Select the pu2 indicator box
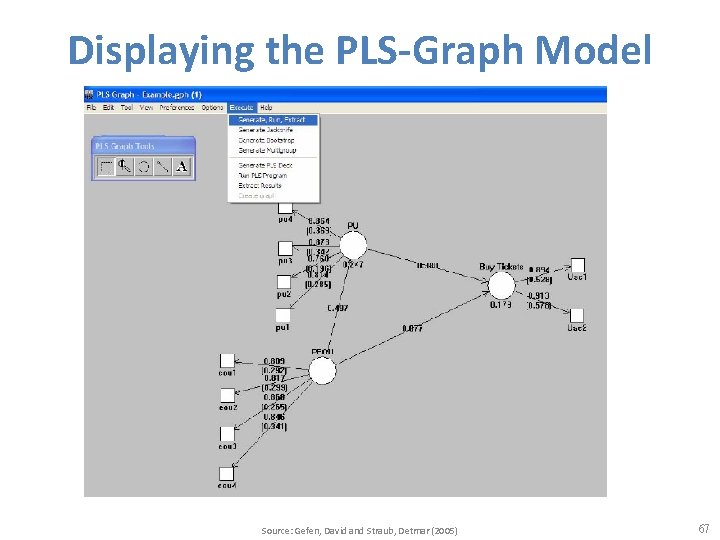This screenshot has width=720, height=540. tap(284, 281)
